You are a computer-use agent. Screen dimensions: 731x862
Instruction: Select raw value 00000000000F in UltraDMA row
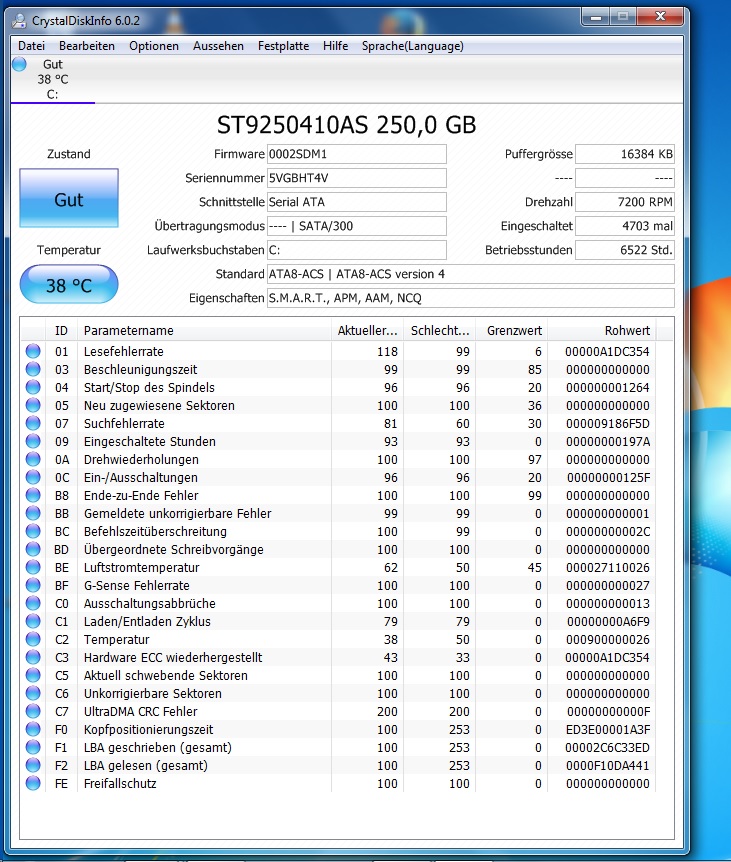click(608, 711)
